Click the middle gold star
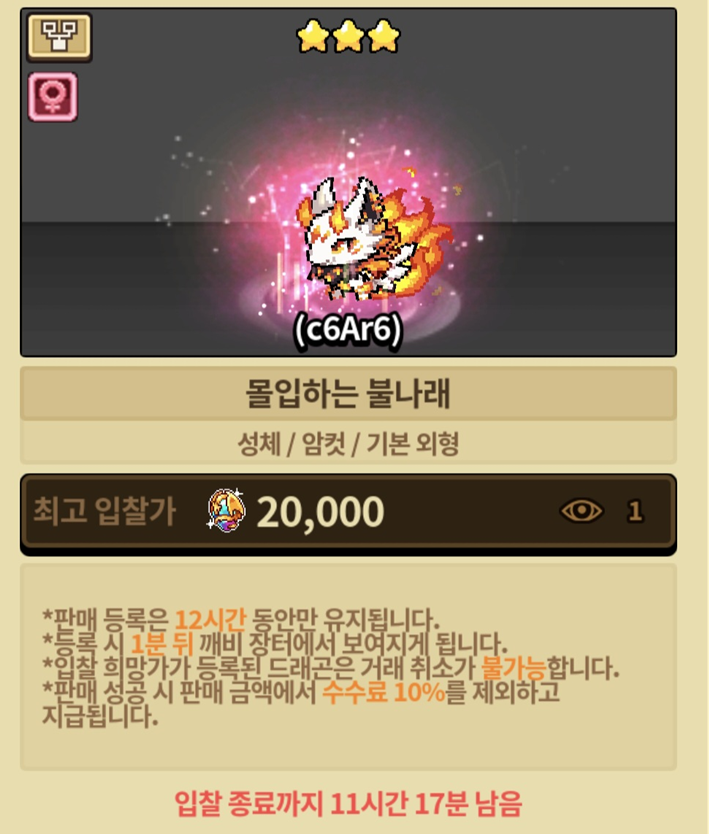 (348, 37)
